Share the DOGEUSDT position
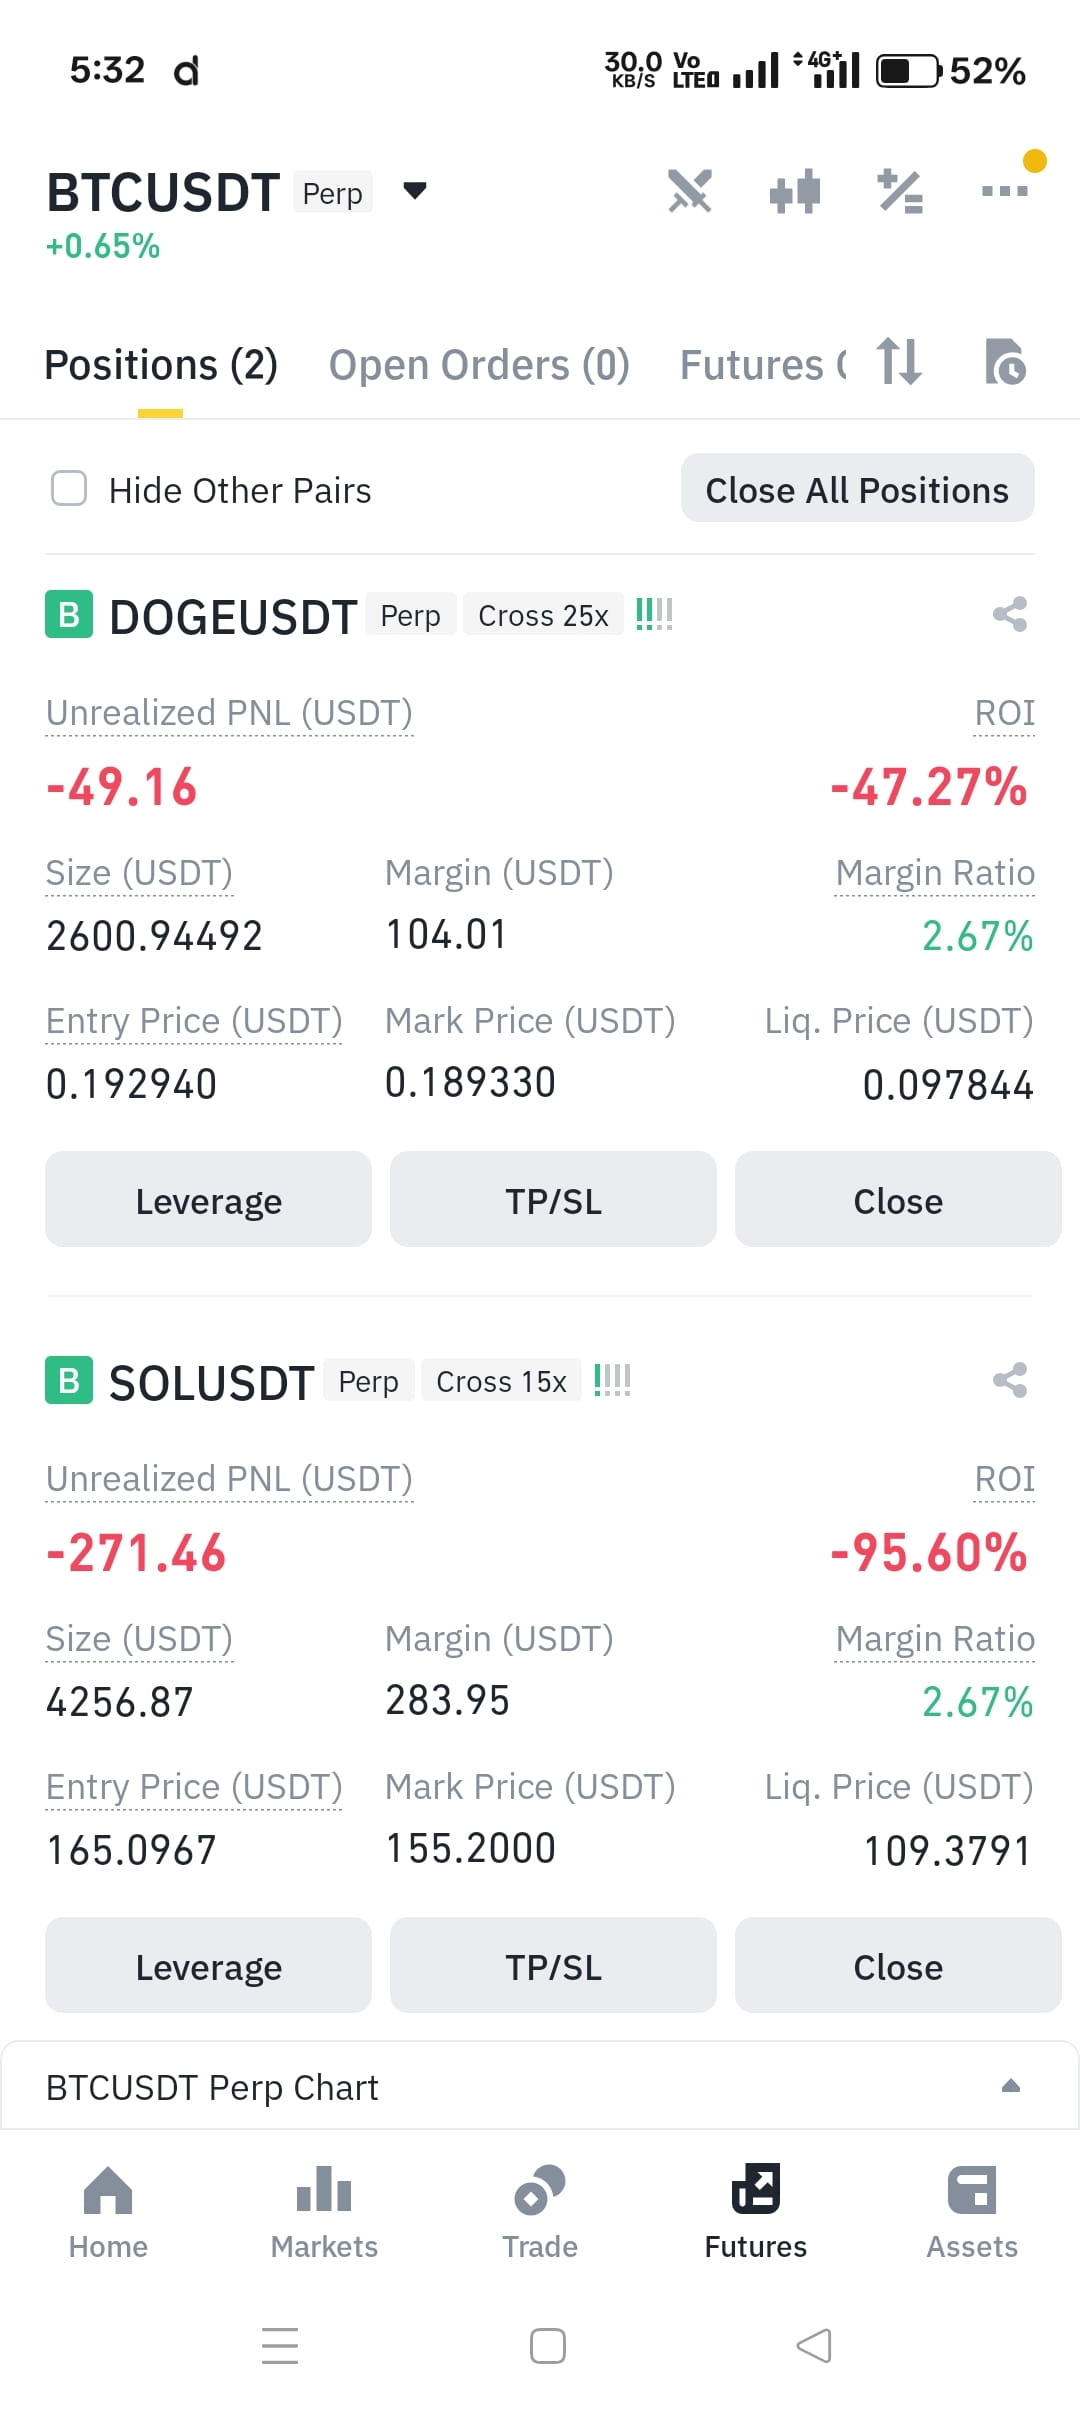1080x2412 pixels. tap(1010, 614)
